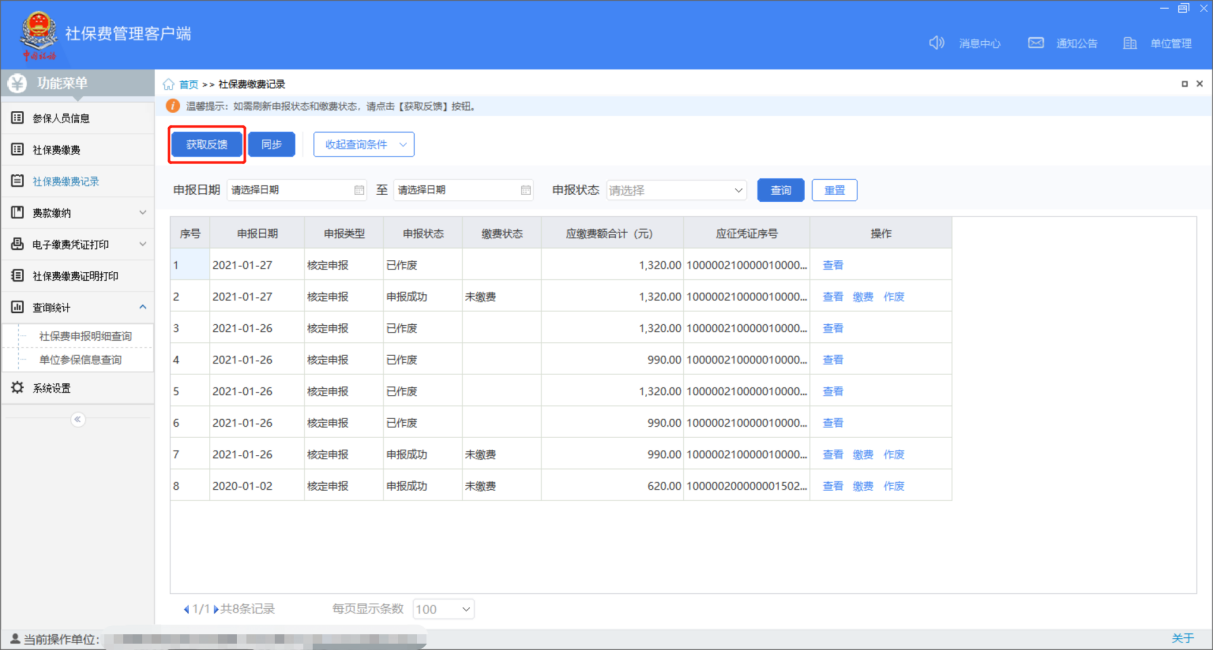Open 社保费申报明细查询 submenu item
The width and height of the screenshot is (1213, 650).
coord(85,336)
